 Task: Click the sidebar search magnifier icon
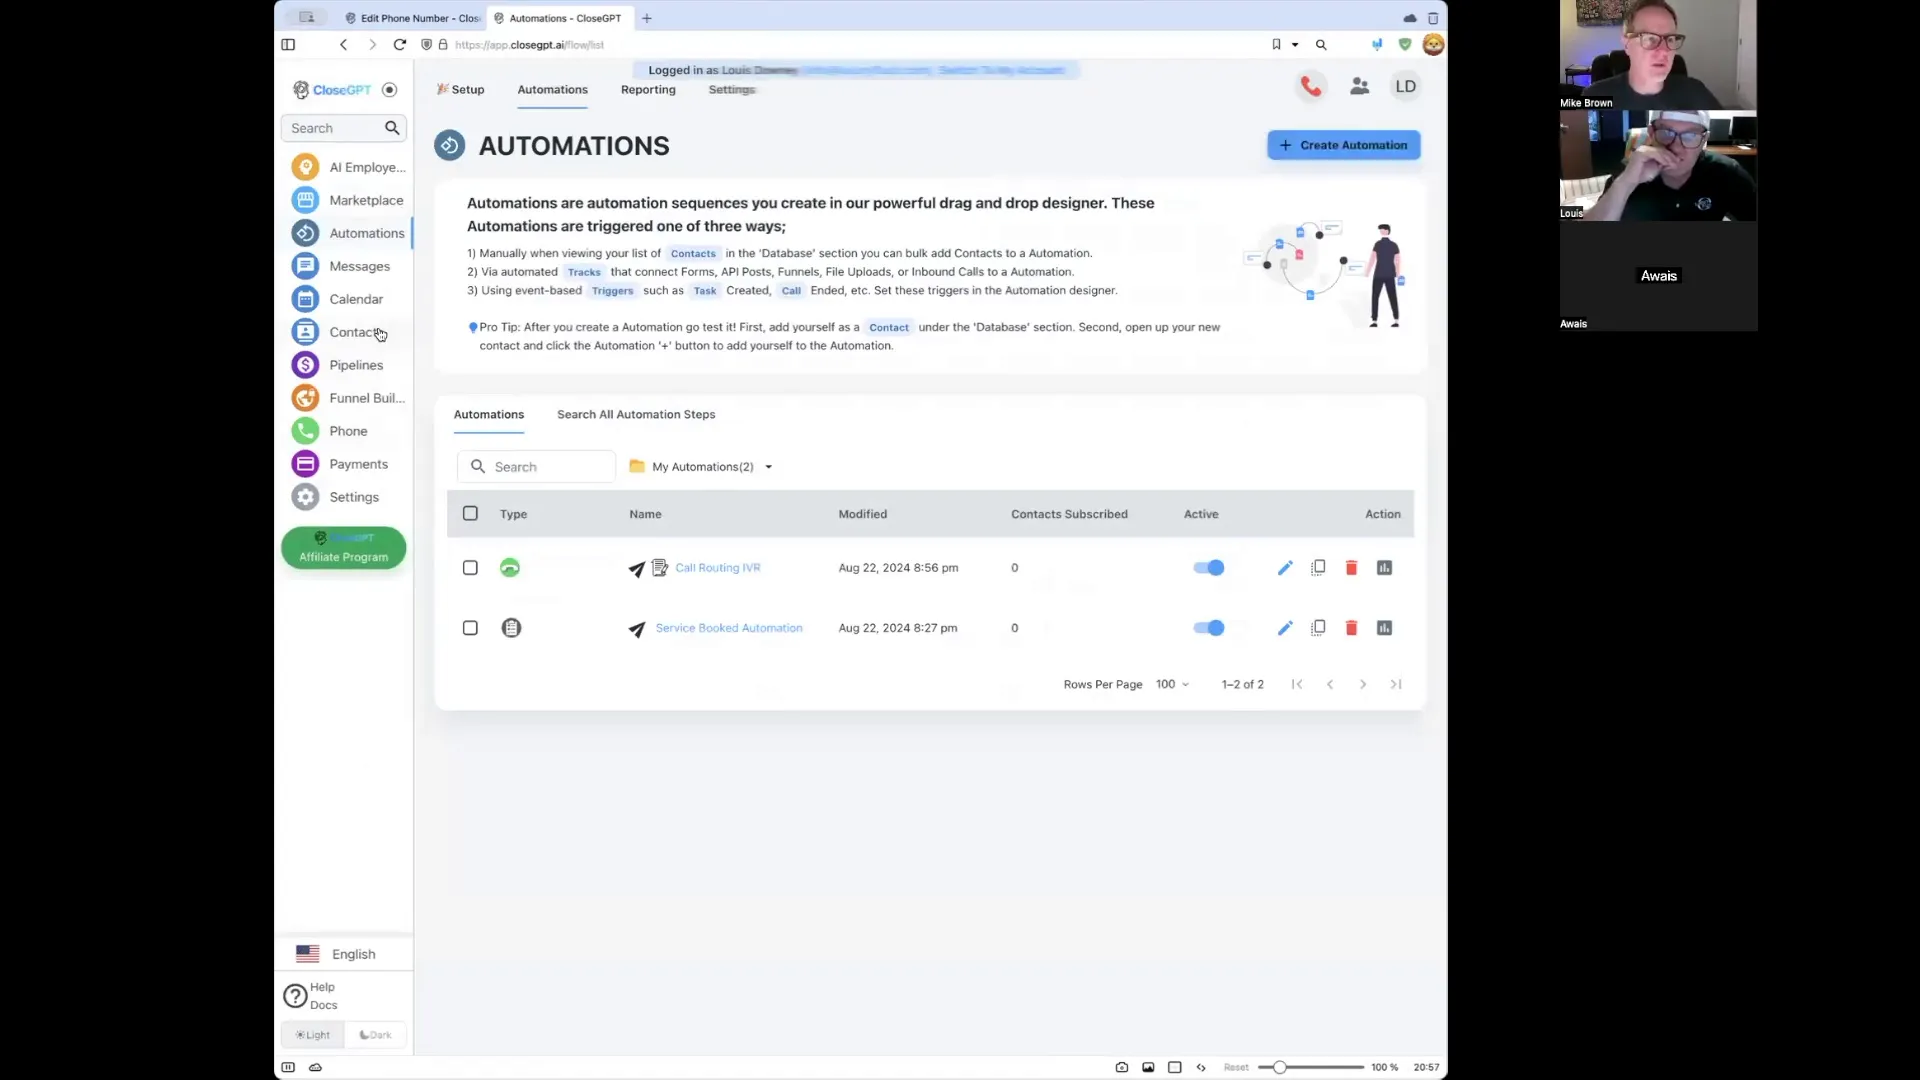point(392,128)
